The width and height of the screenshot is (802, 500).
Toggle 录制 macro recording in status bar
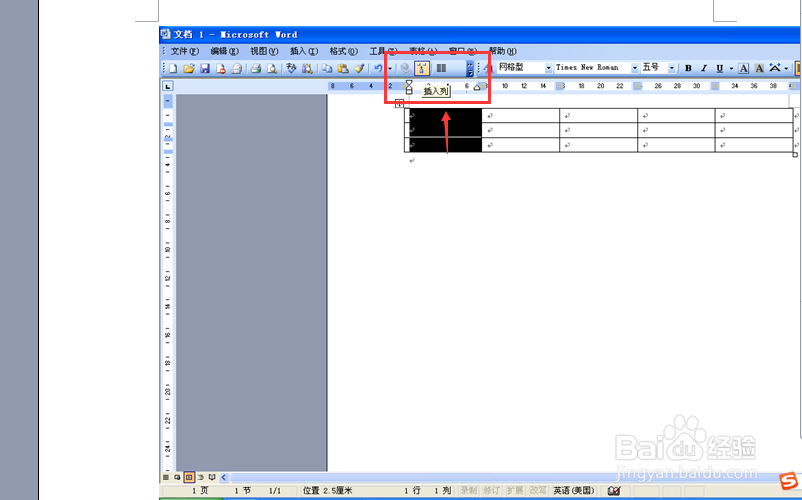[469, 491]
